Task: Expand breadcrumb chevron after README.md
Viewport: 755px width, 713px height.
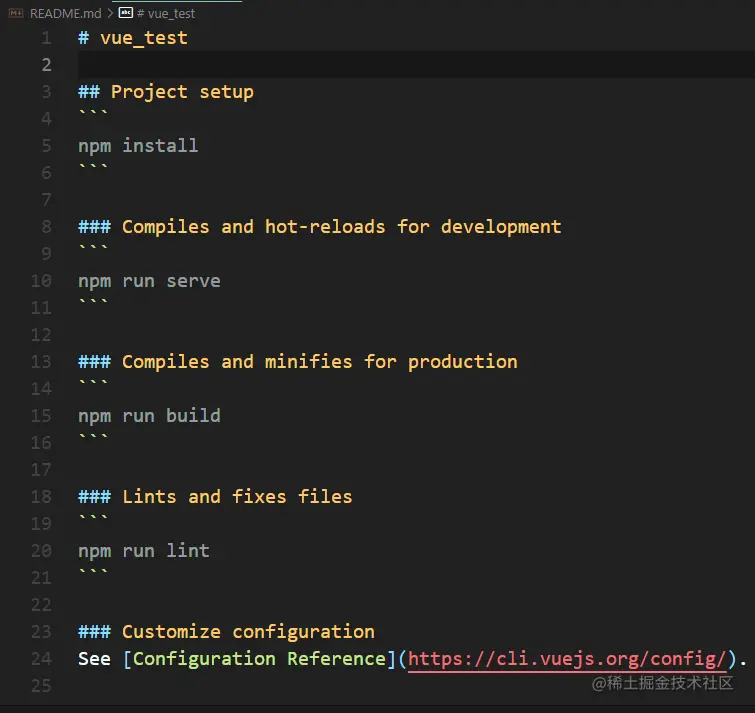Action: click(110, 13)
